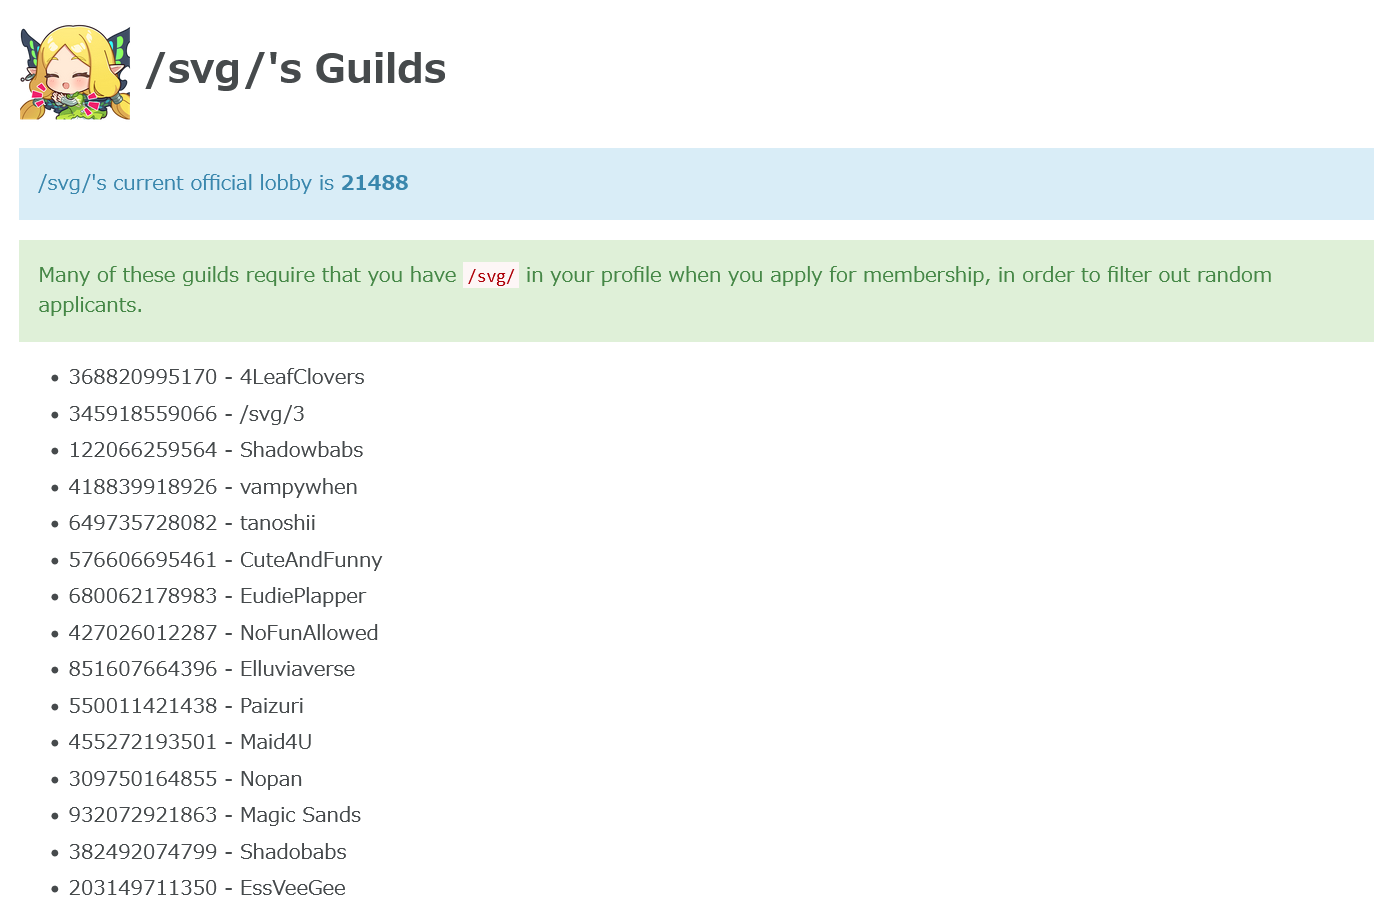Select the CuteAndFunny guild row
The height and width of the screenshot is (906, 1396).
click(x=225, y=560)
